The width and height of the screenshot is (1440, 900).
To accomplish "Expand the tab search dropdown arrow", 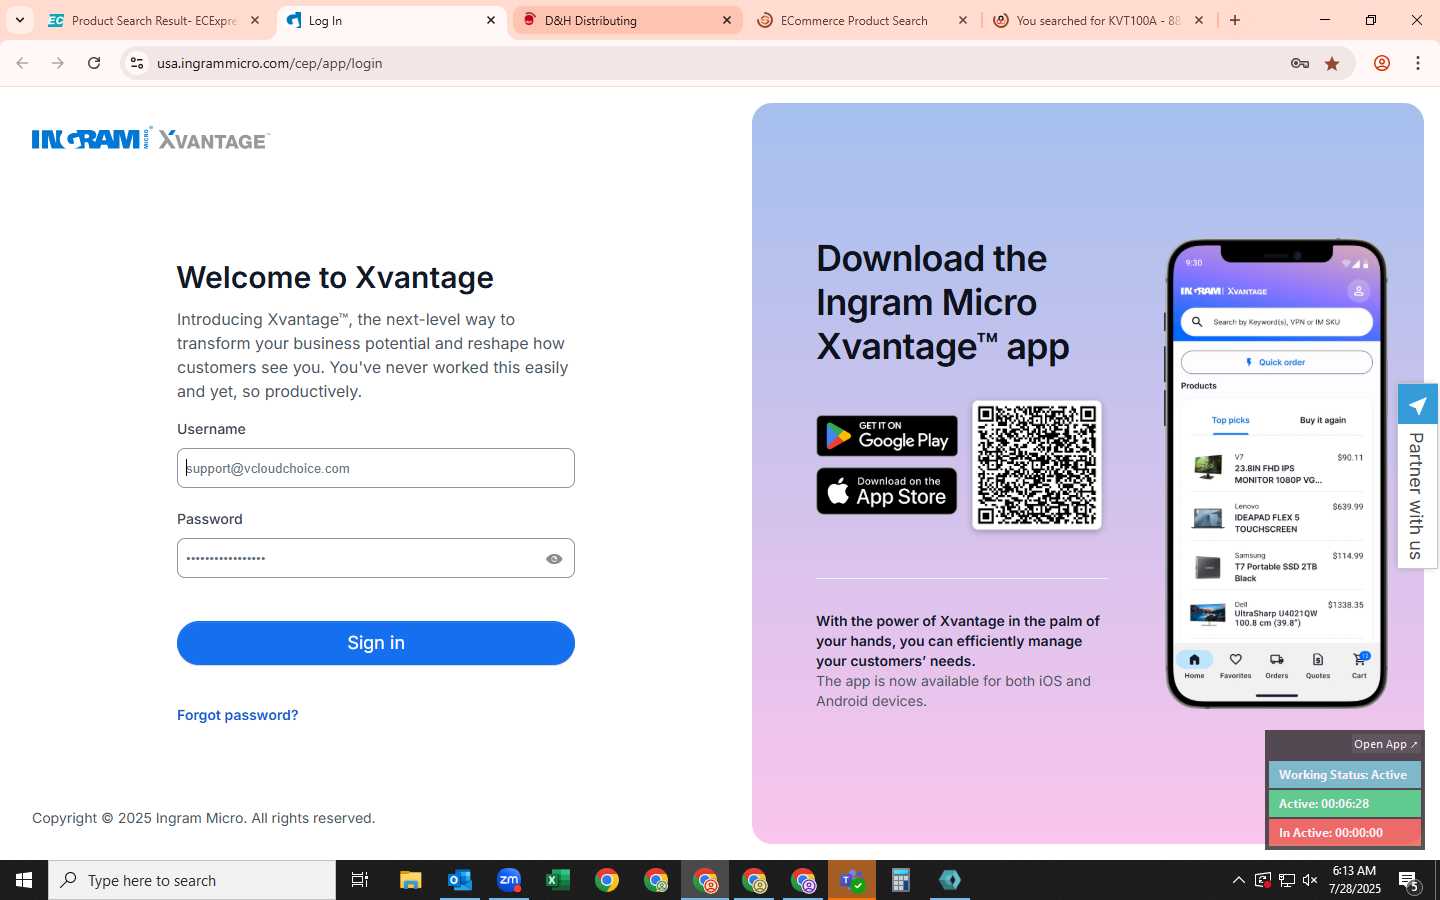I will point(19,20).
